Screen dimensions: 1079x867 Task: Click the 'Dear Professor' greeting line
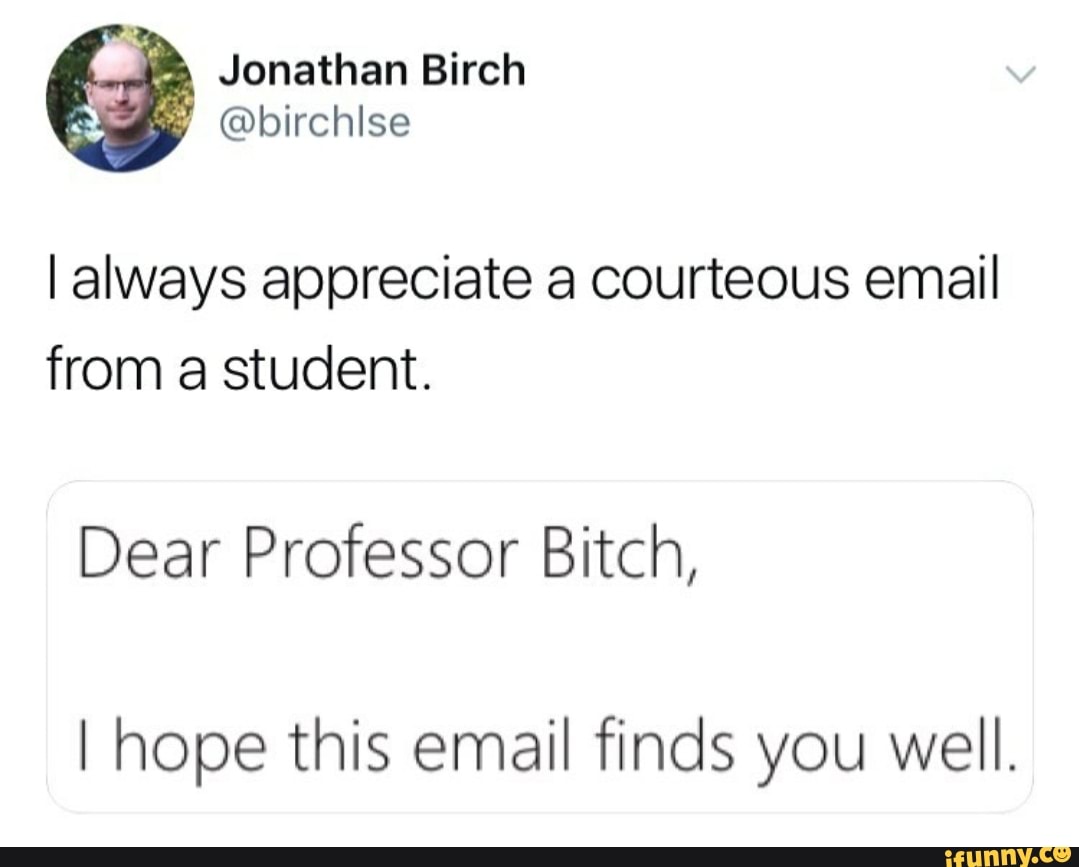pyautogui.click(x=389, y=551)
